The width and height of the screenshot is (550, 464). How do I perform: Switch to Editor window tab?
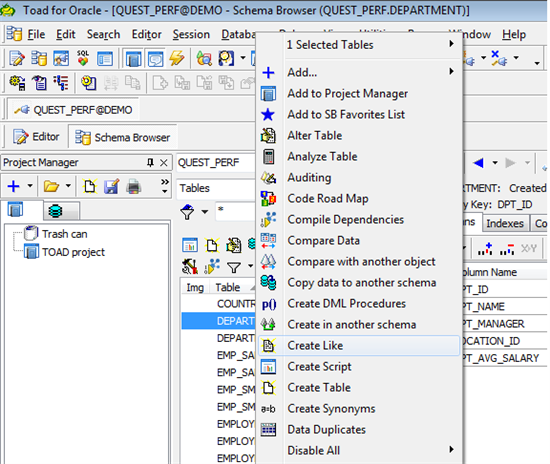[x=36, y=136]
